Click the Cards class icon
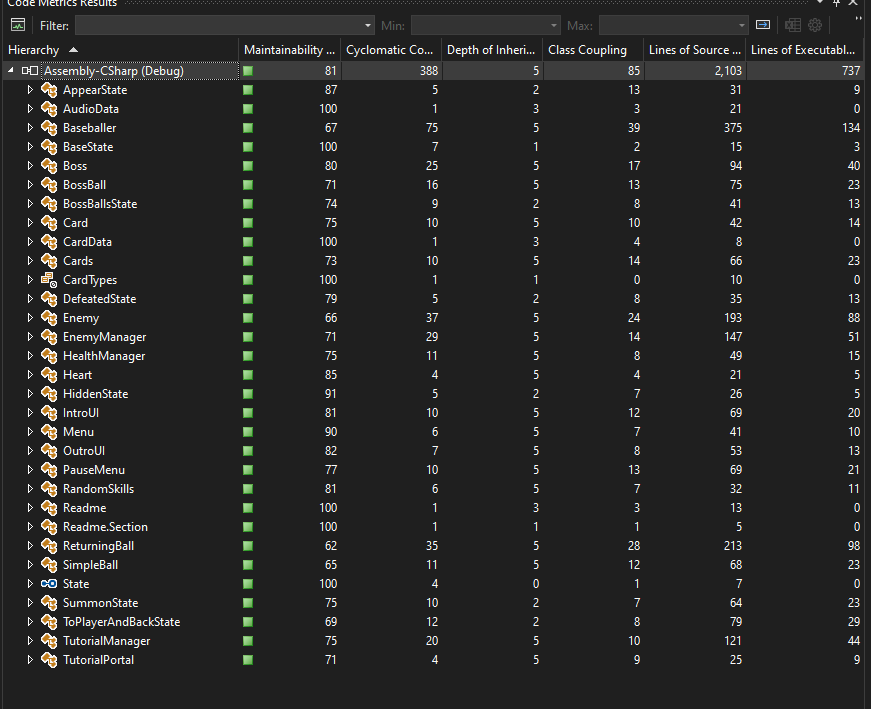 pyautogui.click(x=49, y=261)
